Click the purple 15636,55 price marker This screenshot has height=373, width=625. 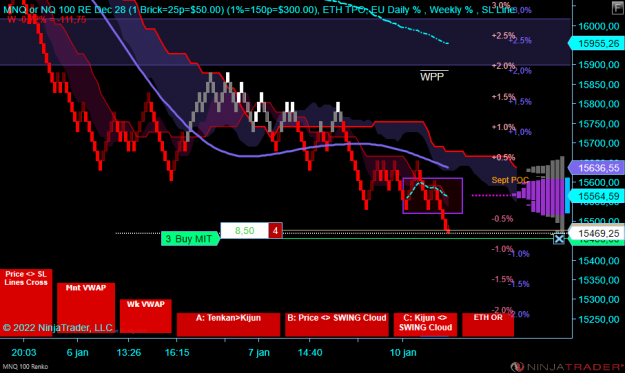coord(596,168)
